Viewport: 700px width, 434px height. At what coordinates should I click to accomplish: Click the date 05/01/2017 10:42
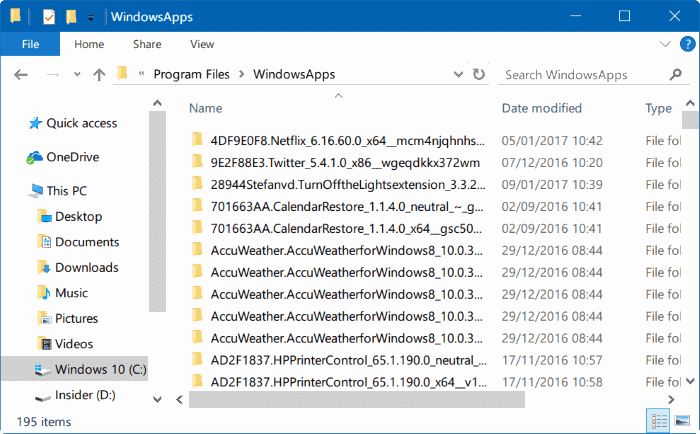click(552, 141)
